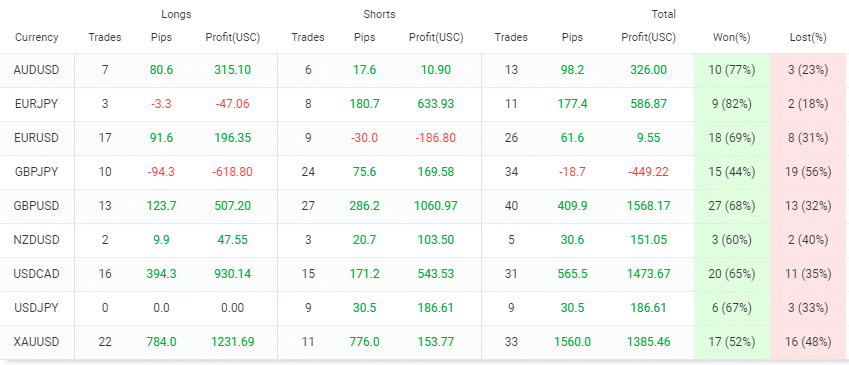Select the GBPJPY row label
Image resolution: width=849 pixels, height=365 pixels.
coord(37,172)
